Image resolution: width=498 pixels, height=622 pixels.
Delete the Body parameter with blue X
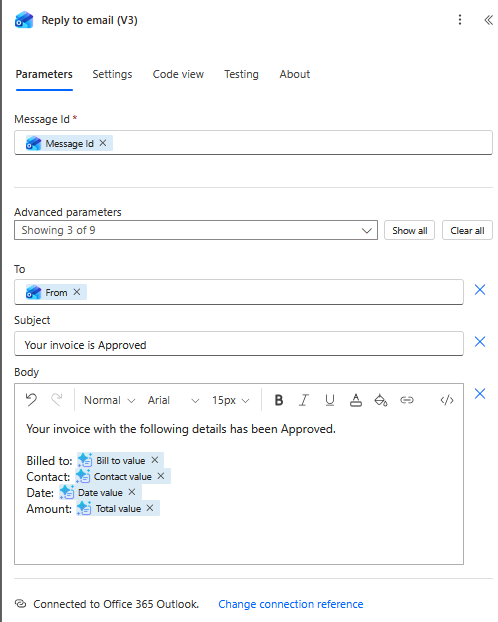point(480,394)
